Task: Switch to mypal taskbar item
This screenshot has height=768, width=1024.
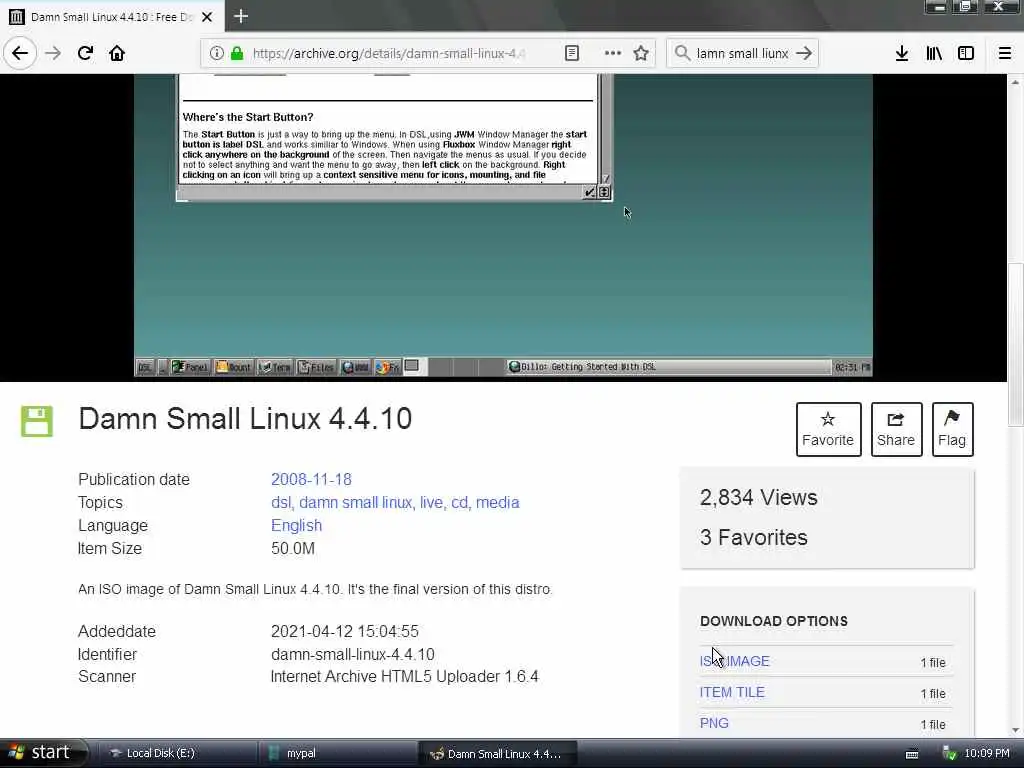Action: point(337,753)
